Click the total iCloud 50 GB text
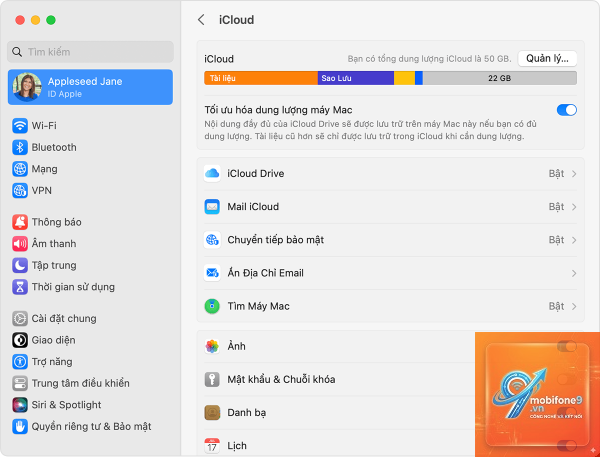The width and height of the screenshot is (600, 457). (x=429, y=59)
